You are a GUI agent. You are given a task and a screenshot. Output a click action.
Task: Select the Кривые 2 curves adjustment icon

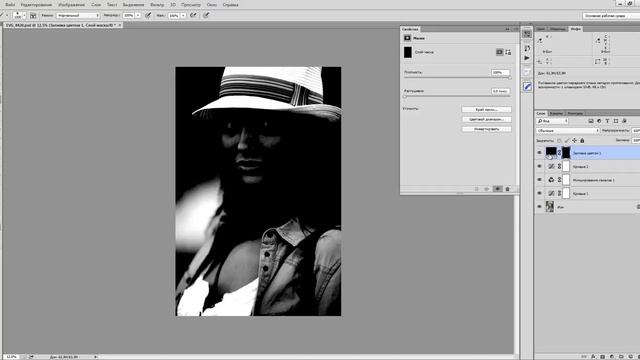(551, 166)
